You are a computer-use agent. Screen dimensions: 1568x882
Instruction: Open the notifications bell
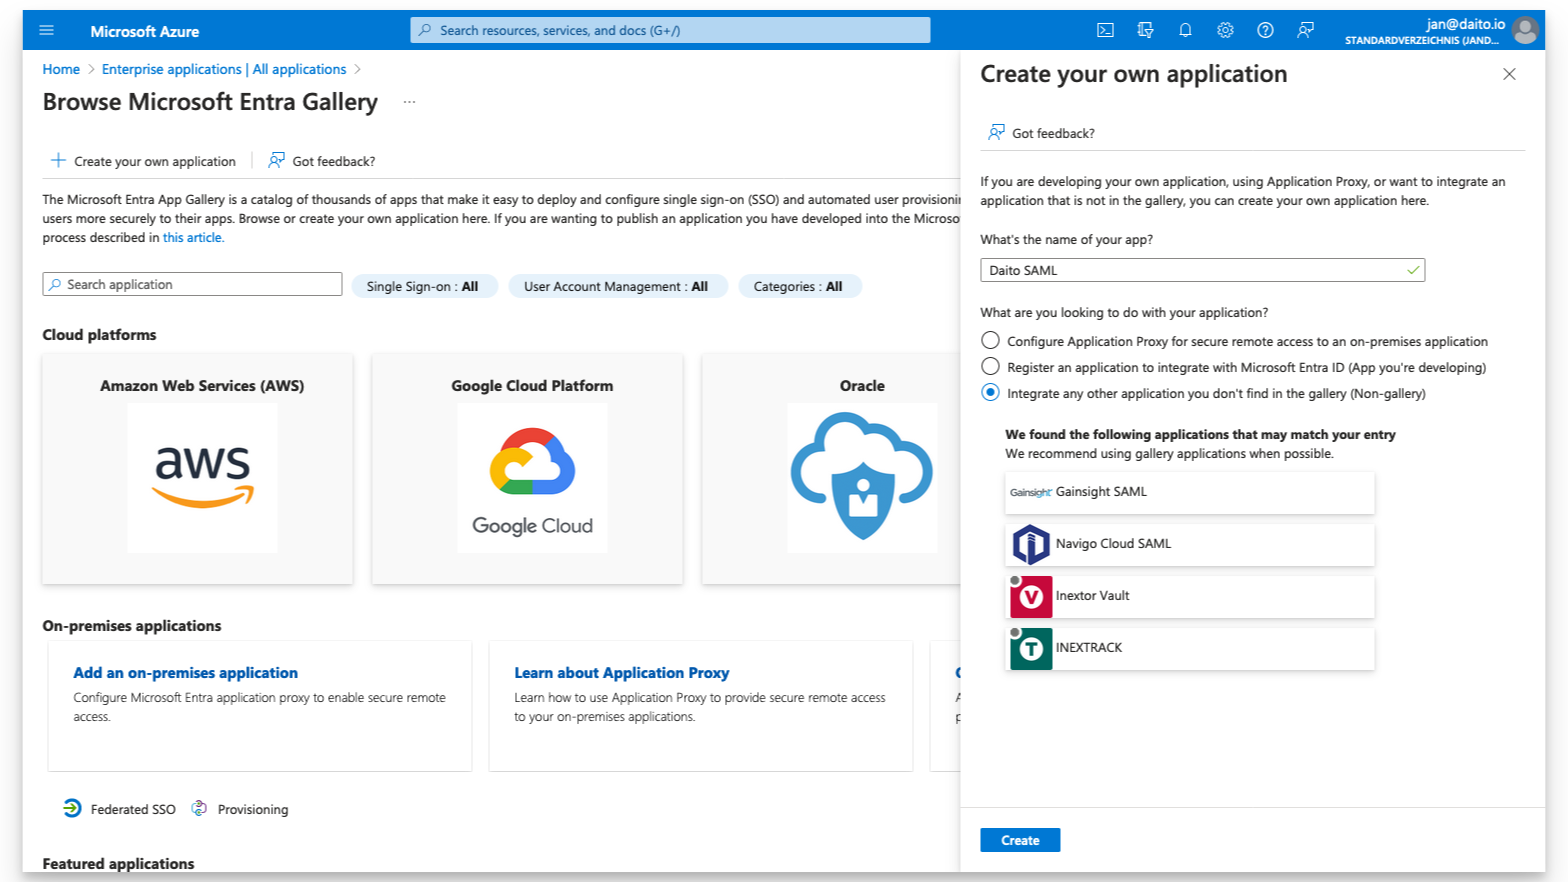(1185, 30)
